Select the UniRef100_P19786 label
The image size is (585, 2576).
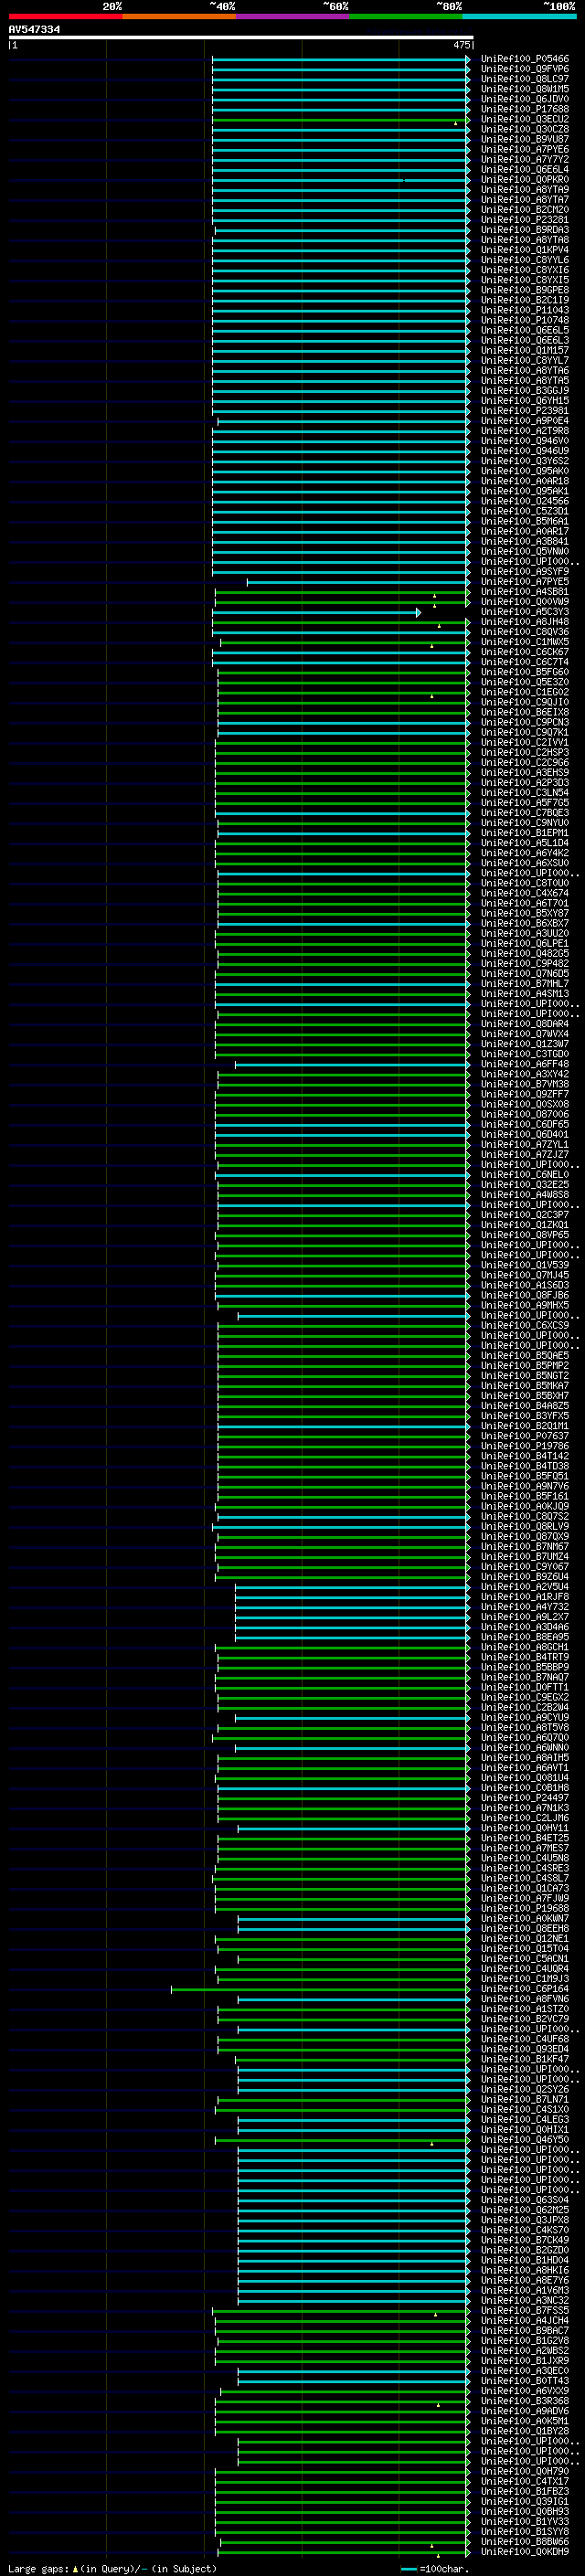click(525, 1446)
